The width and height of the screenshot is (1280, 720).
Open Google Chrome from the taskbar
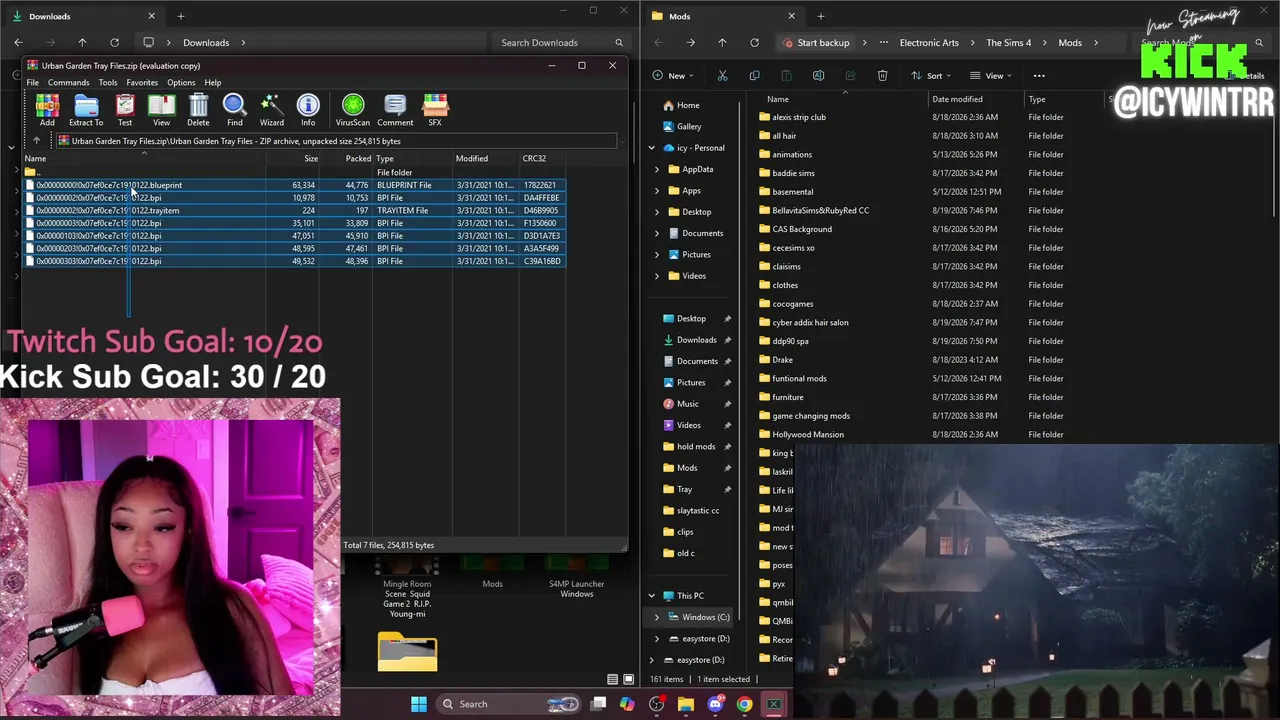point(744,704)
